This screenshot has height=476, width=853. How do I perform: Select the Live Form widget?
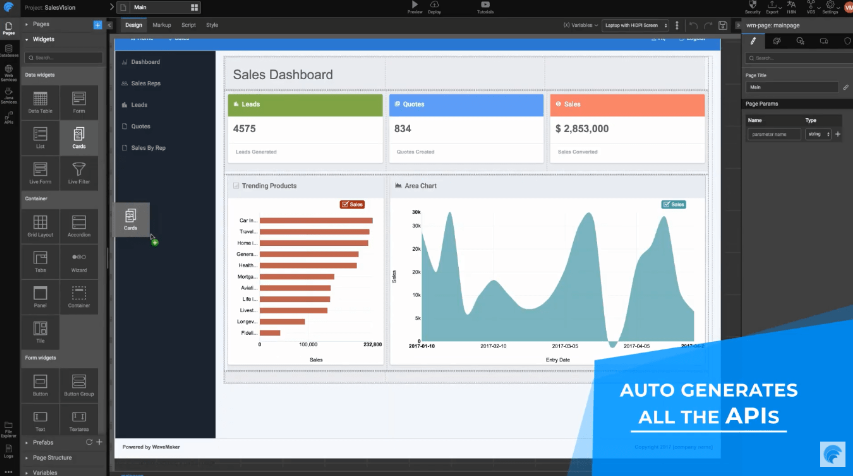point(40,173)
